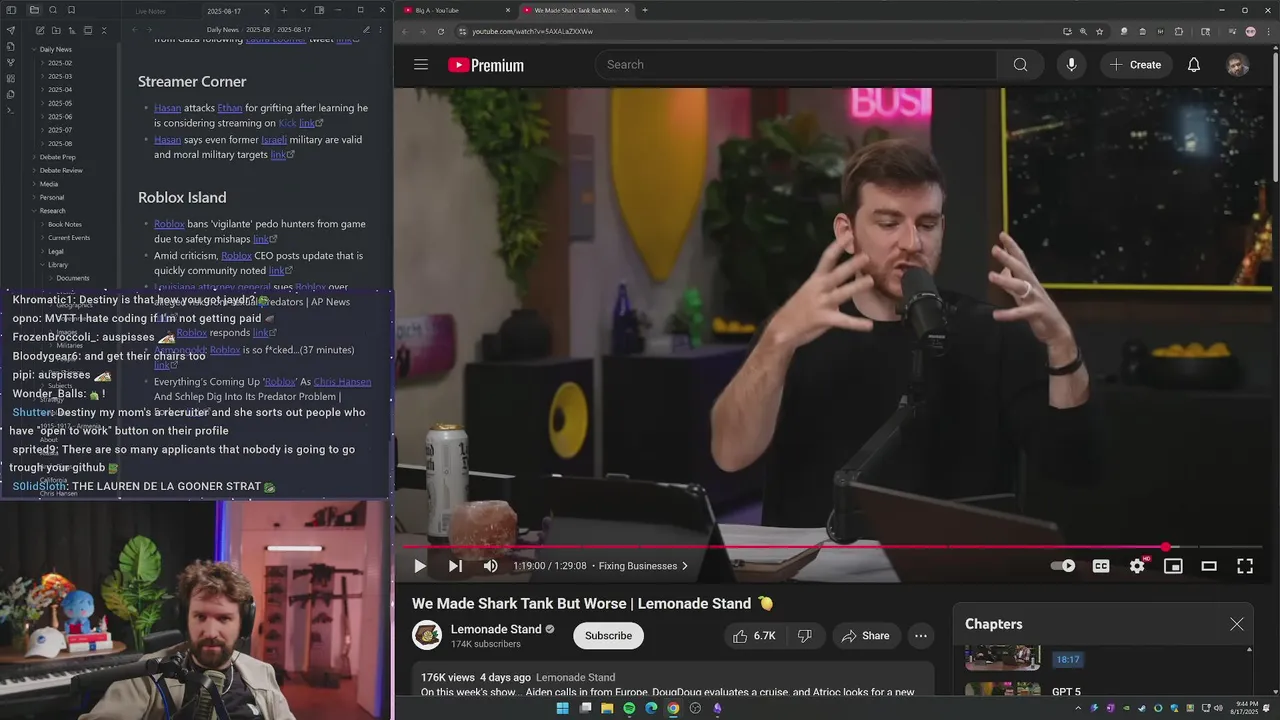Viewport: 1280px width, 720px height.
Task: Click the YouTube search field
Action: 796,65
